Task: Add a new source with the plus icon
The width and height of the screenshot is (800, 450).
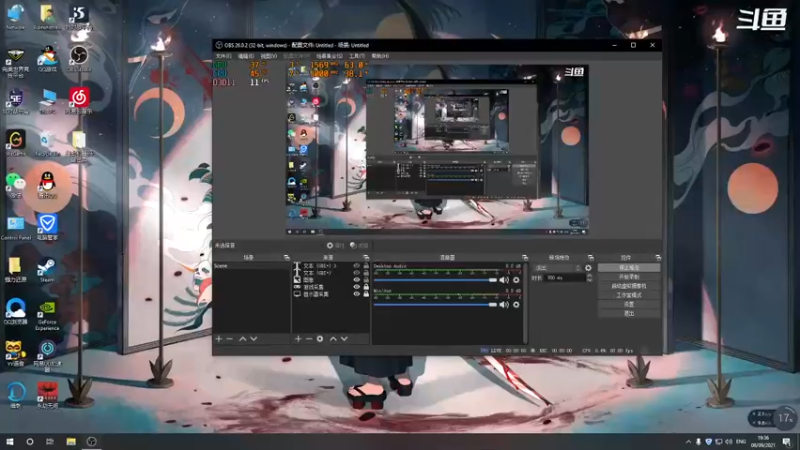Action: (x=298, y=339)
